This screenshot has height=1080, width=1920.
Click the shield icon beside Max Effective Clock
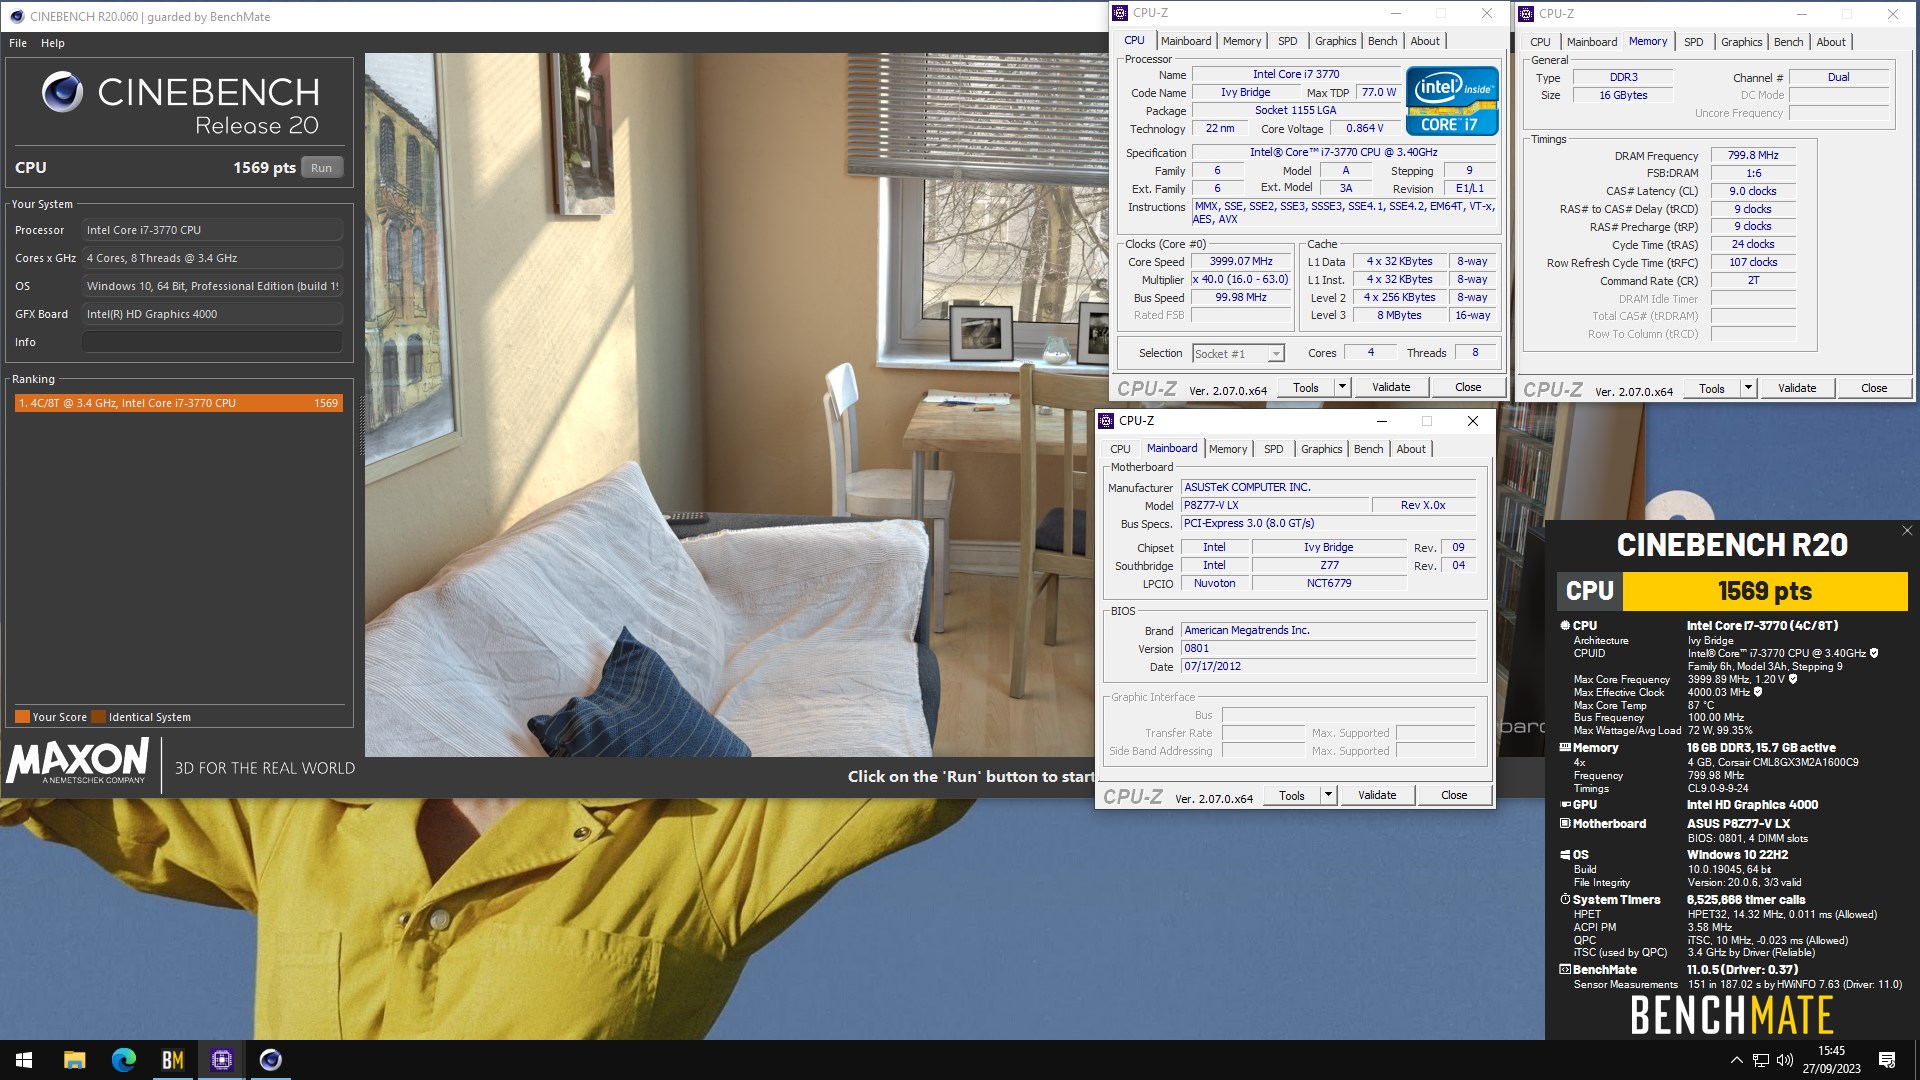click(1758, 692)
